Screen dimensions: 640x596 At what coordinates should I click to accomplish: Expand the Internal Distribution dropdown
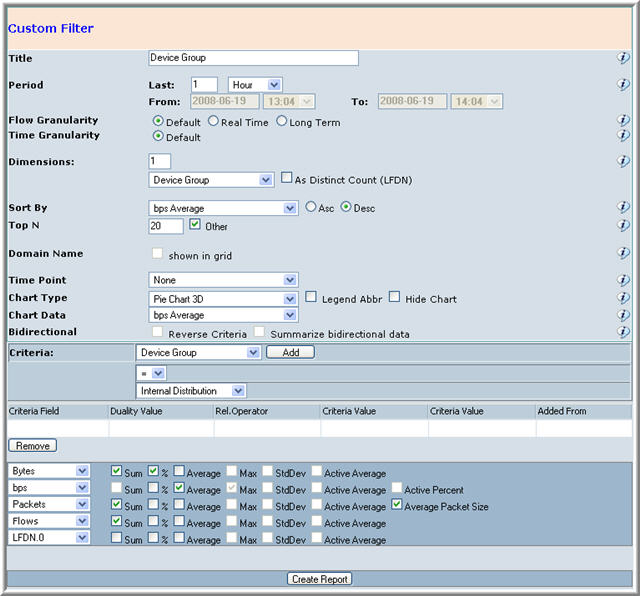pyautogui.click(x=191, y=391)
